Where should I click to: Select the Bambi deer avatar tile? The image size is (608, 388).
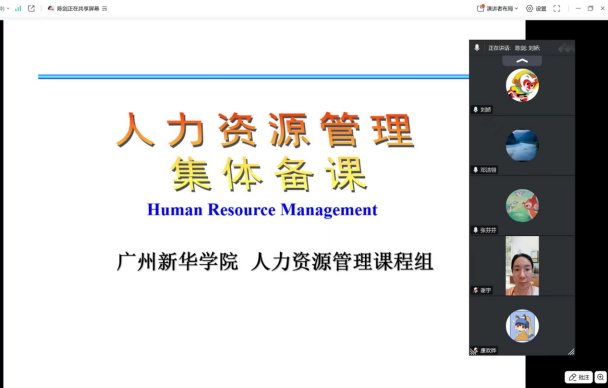(522, 205)
